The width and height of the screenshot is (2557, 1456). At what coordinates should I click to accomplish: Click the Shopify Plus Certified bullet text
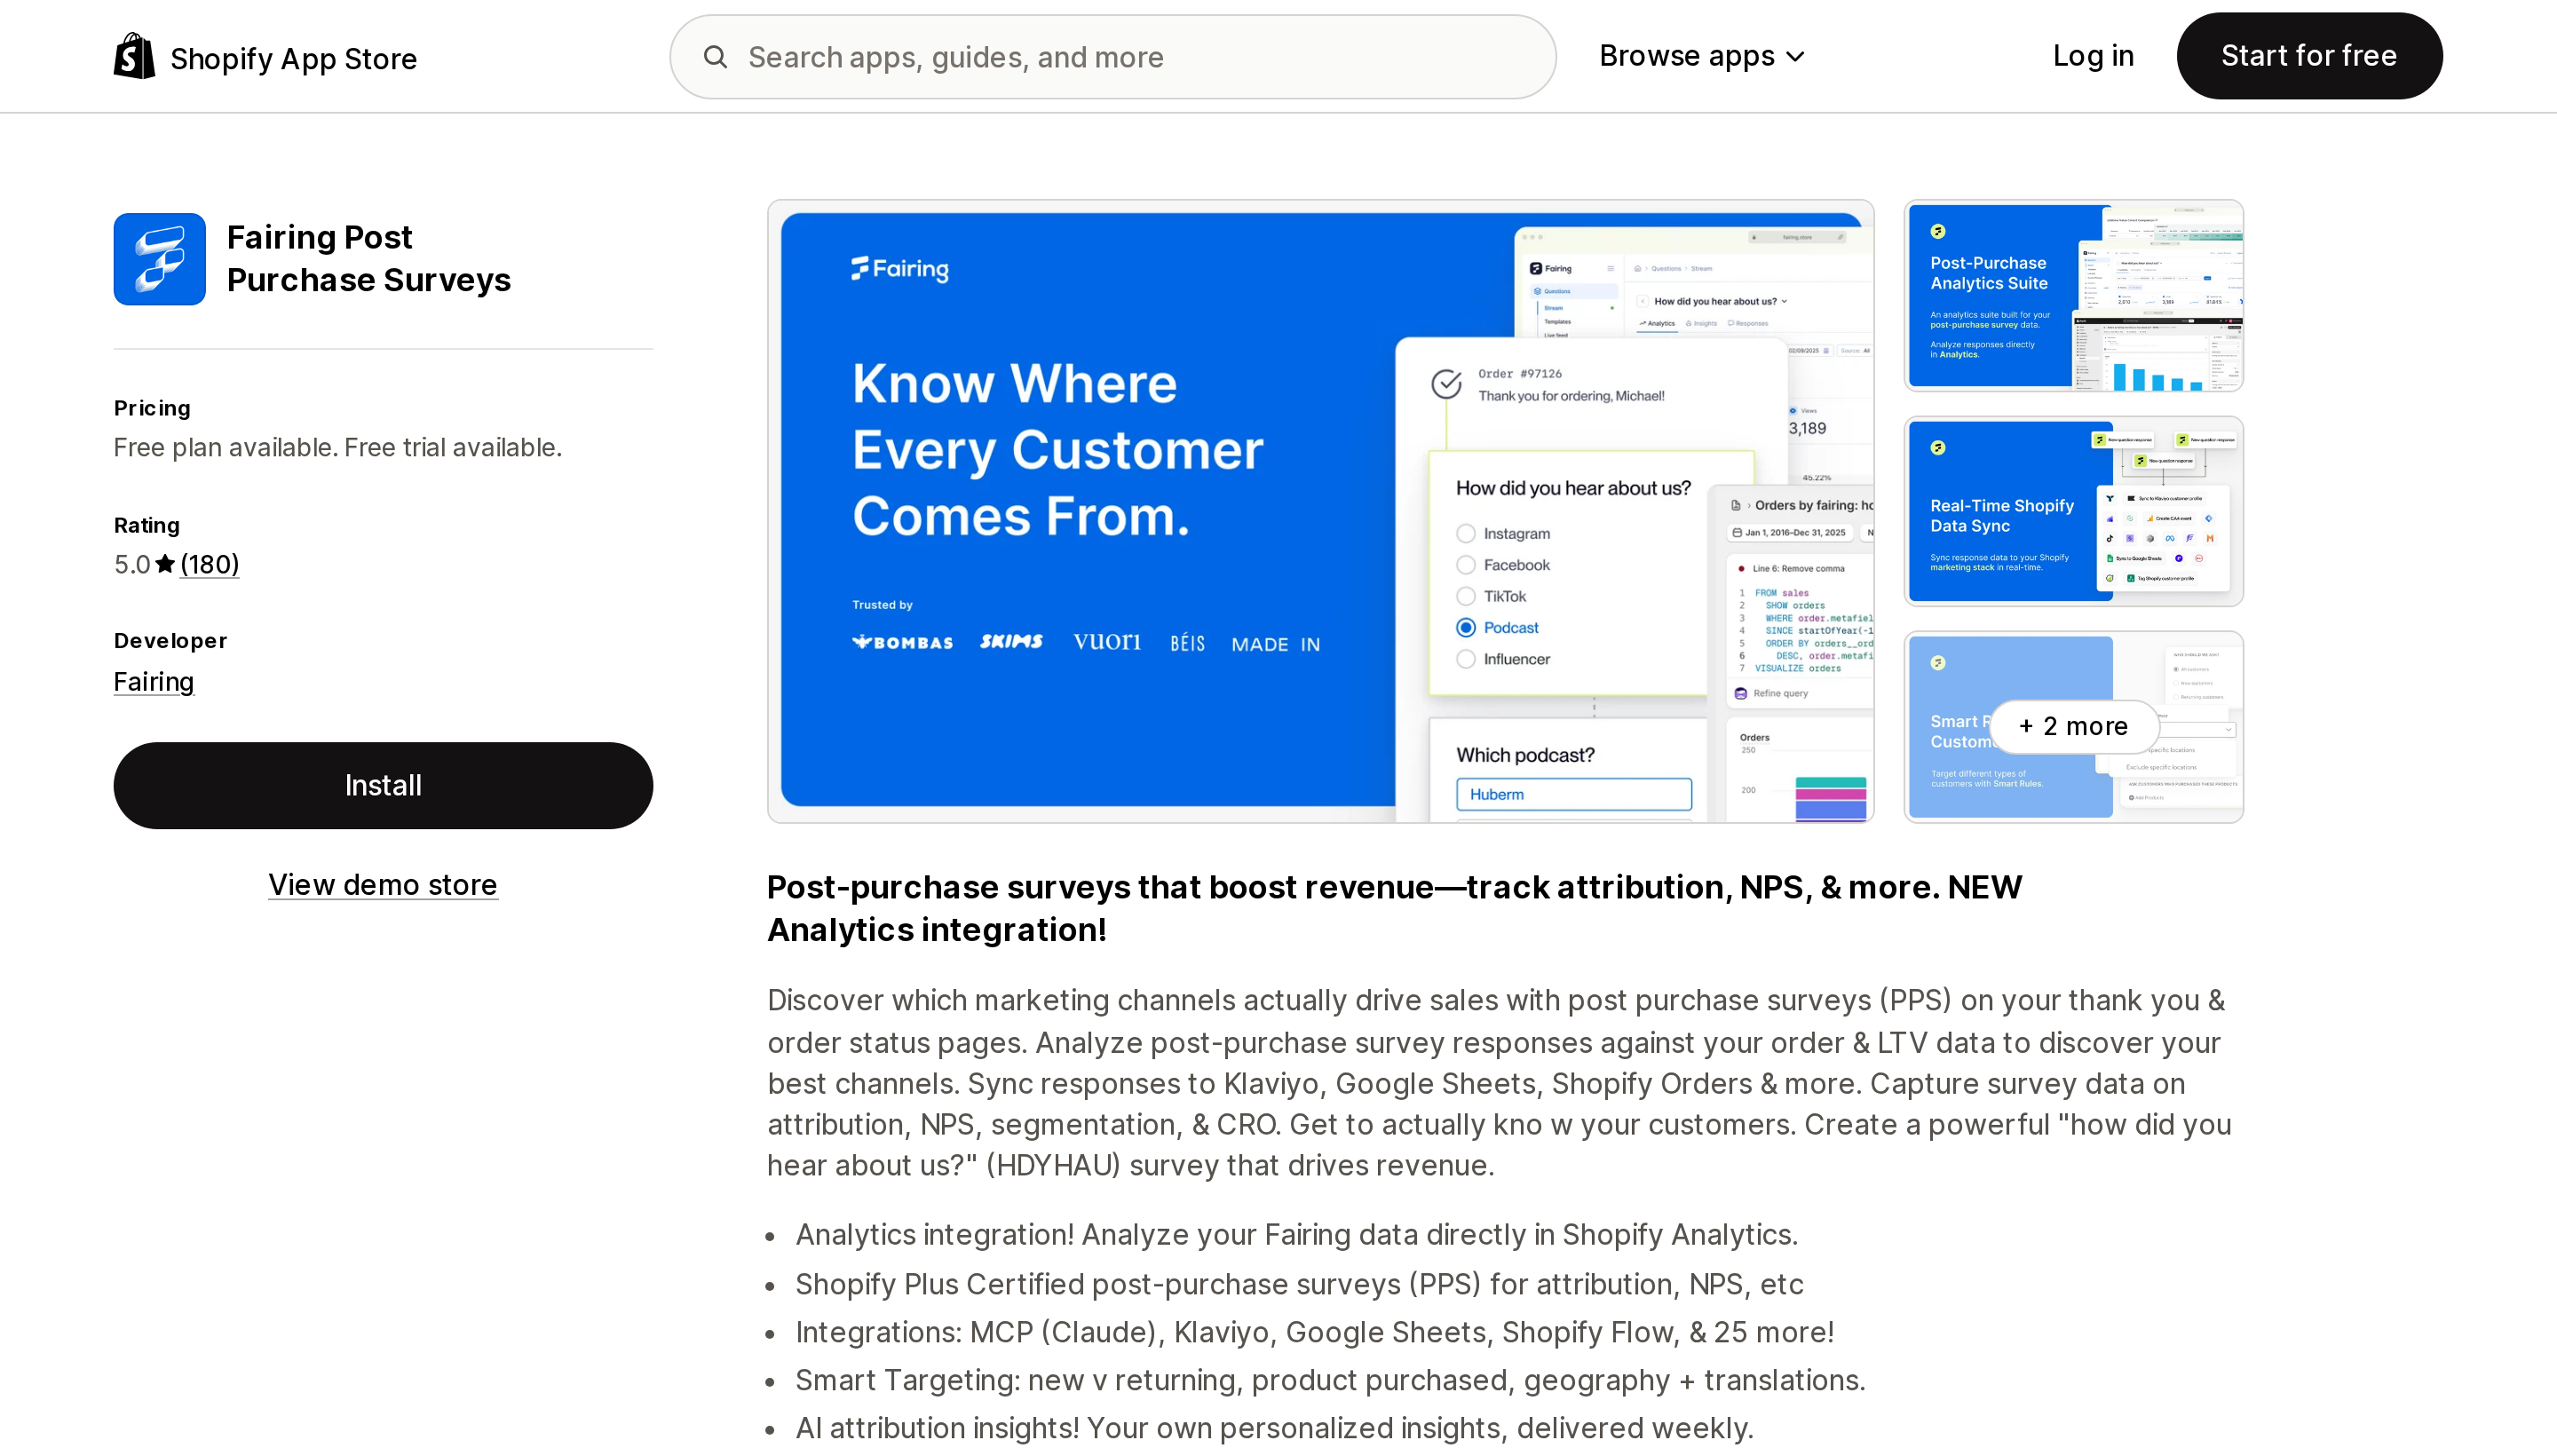click(1299, 1284)
